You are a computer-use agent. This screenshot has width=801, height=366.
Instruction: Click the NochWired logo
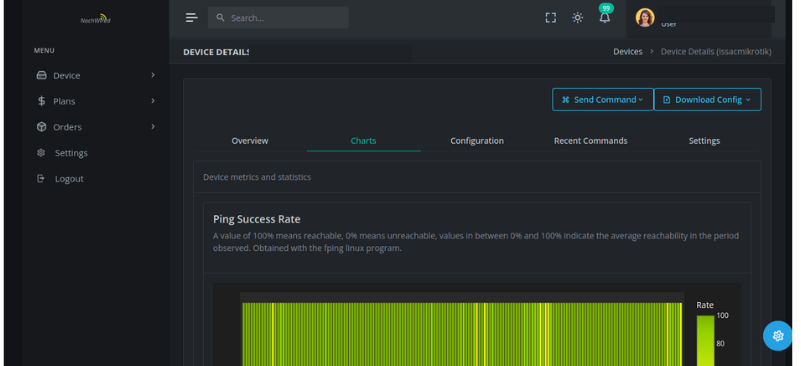click(x=96, y=19)
